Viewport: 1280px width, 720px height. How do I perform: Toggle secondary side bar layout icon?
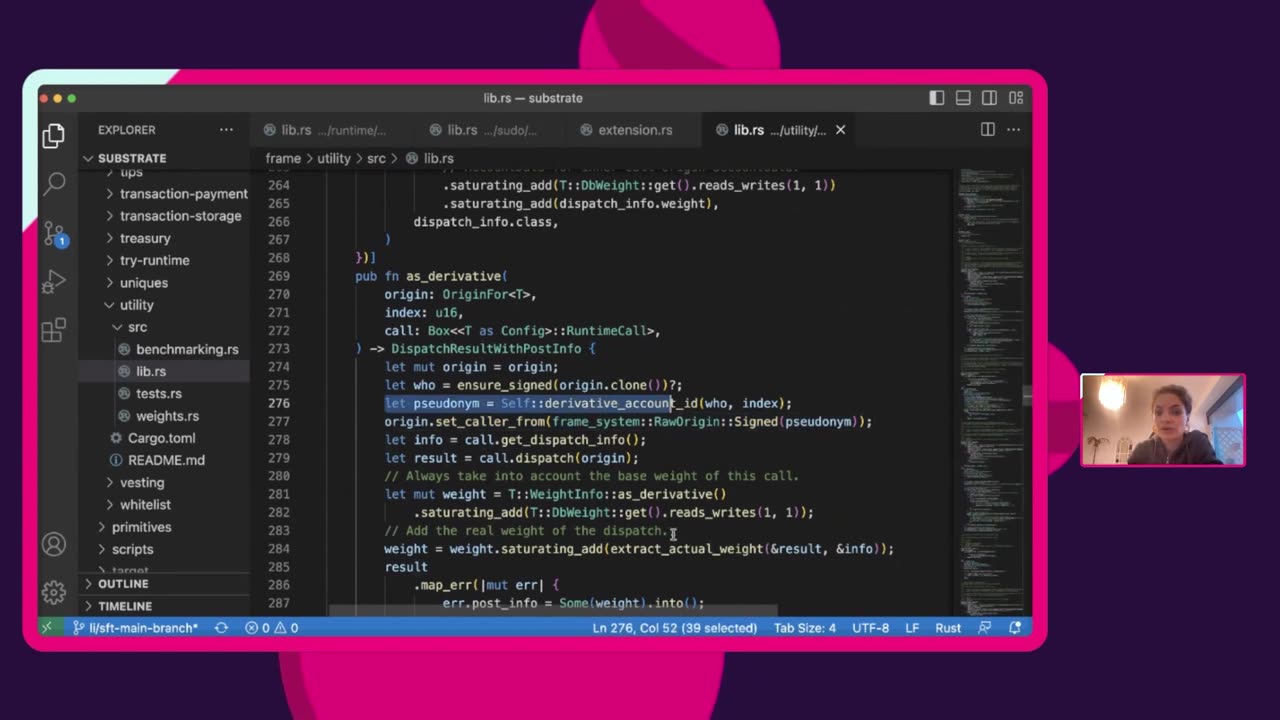(989, 98)
